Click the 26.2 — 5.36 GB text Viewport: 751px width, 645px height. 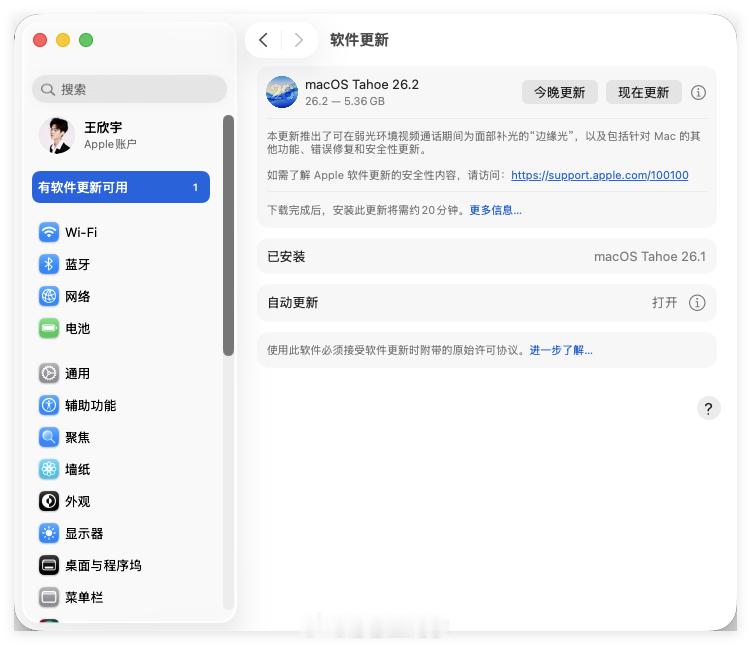point(345,102)
